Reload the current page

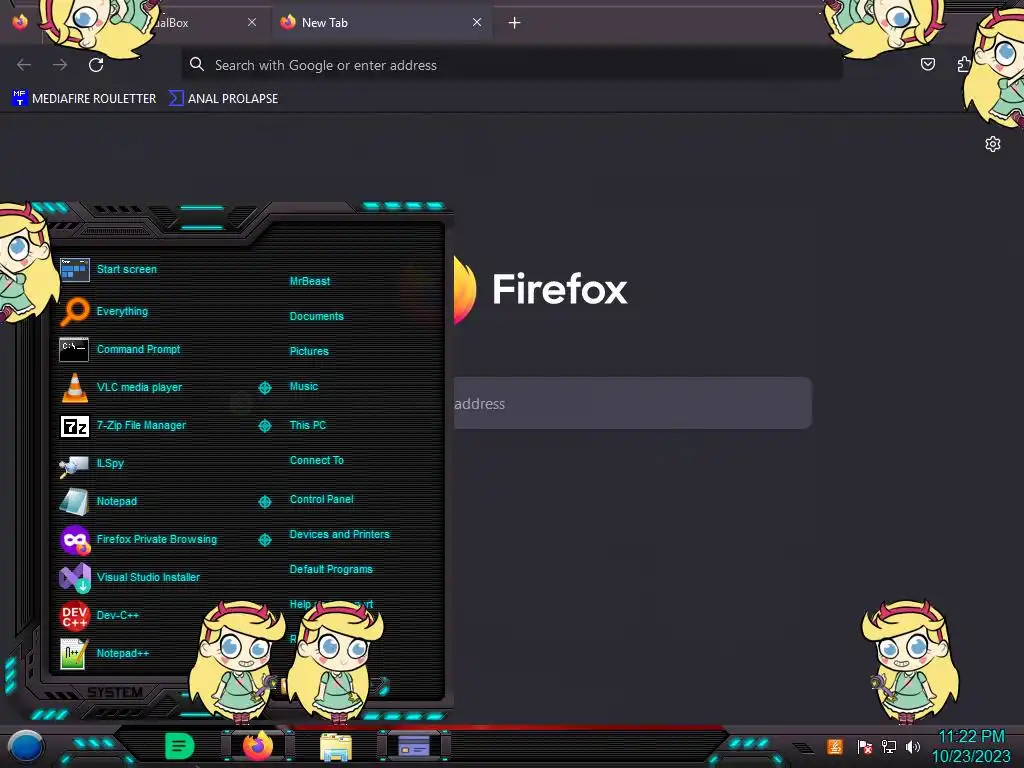pyautogui.click(x=96, y=65)
